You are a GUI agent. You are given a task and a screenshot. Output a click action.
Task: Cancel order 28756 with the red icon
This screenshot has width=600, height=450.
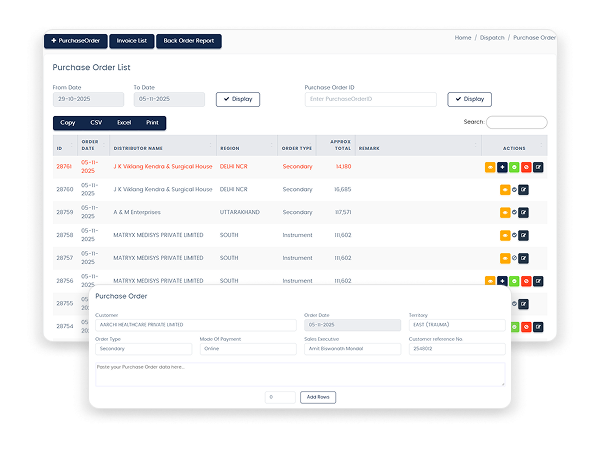[526, 281]
